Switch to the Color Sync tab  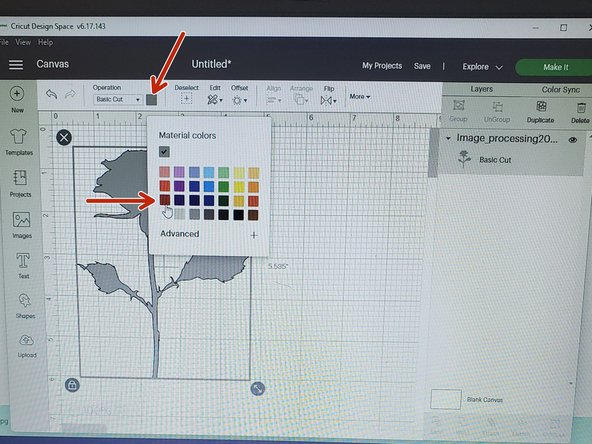pos(561,89)
